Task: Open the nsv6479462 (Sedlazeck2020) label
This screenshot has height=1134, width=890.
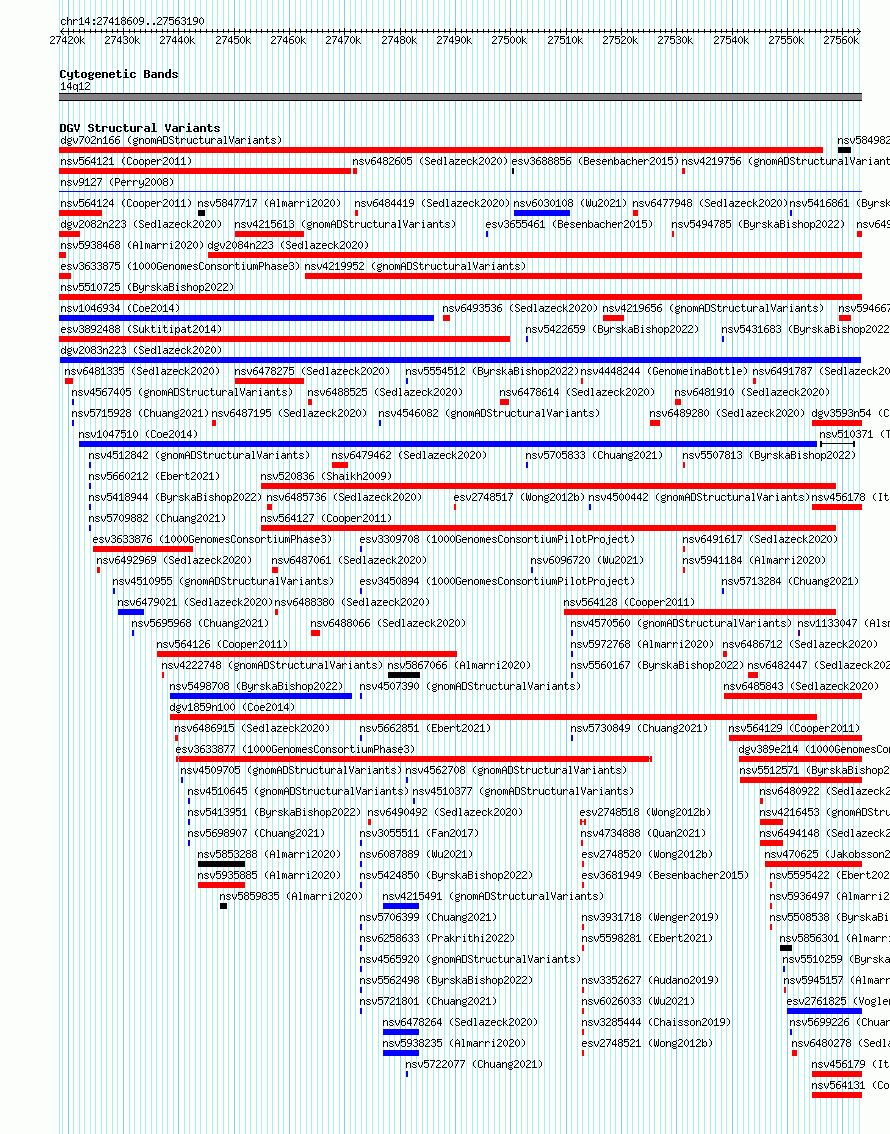Action: coord(409,455)
